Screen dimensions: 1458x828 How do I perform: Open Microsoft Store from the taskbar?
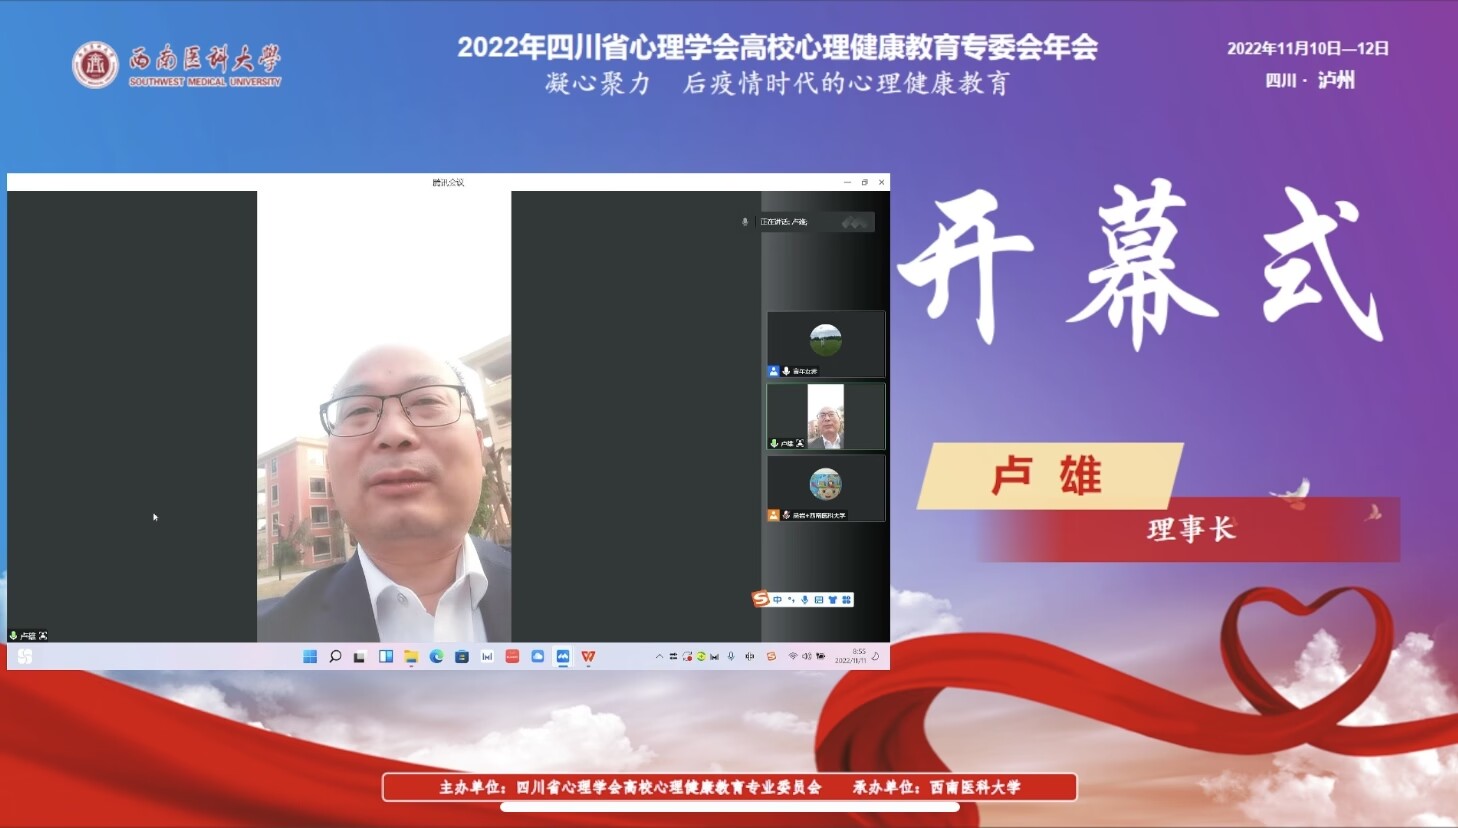tap(462, 656)
